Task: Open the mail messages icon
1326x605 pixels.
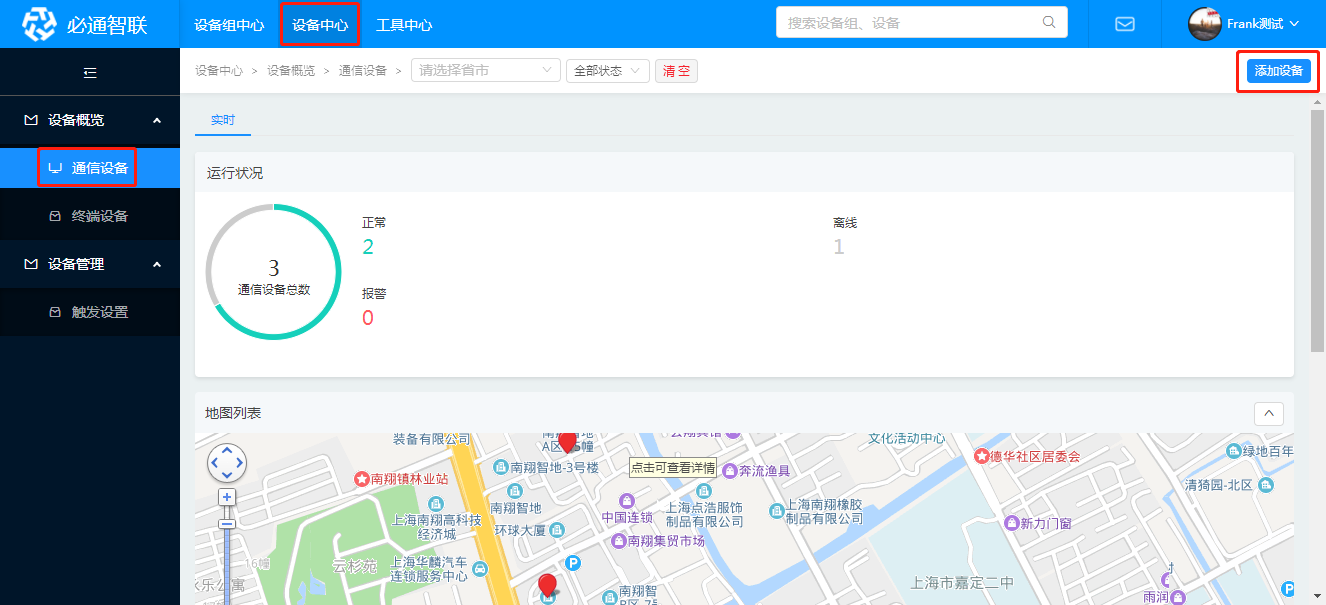Action: pyautogui.click(x=1124, y=24)
